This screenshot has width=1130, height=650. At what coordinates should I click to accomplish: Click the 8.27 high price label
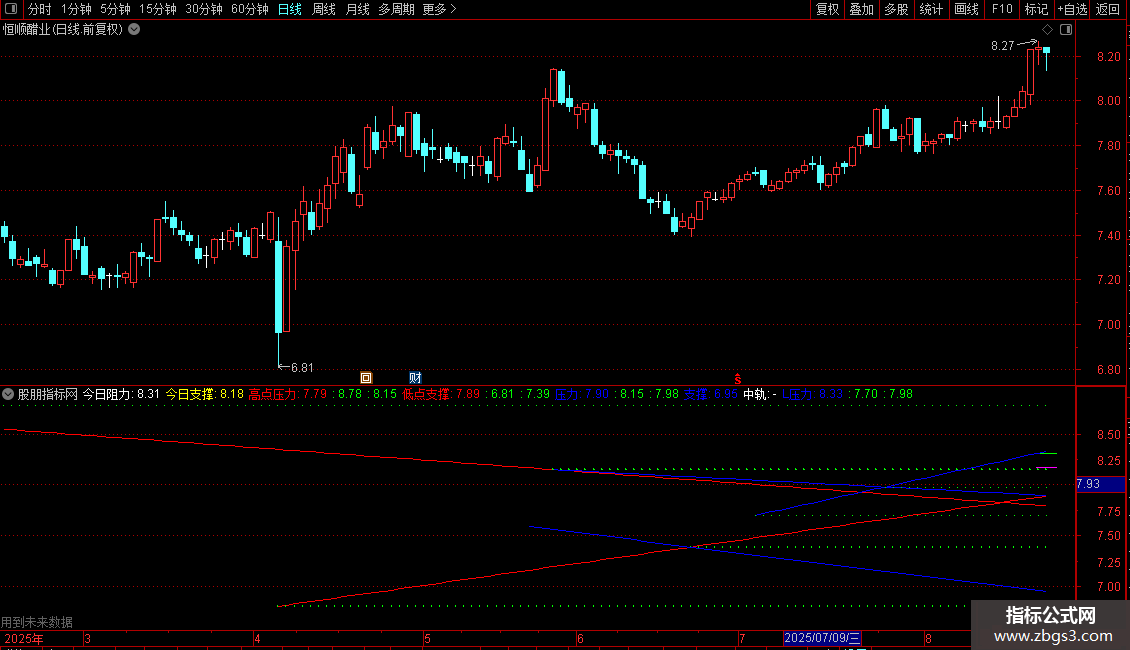coord(1002,45)
